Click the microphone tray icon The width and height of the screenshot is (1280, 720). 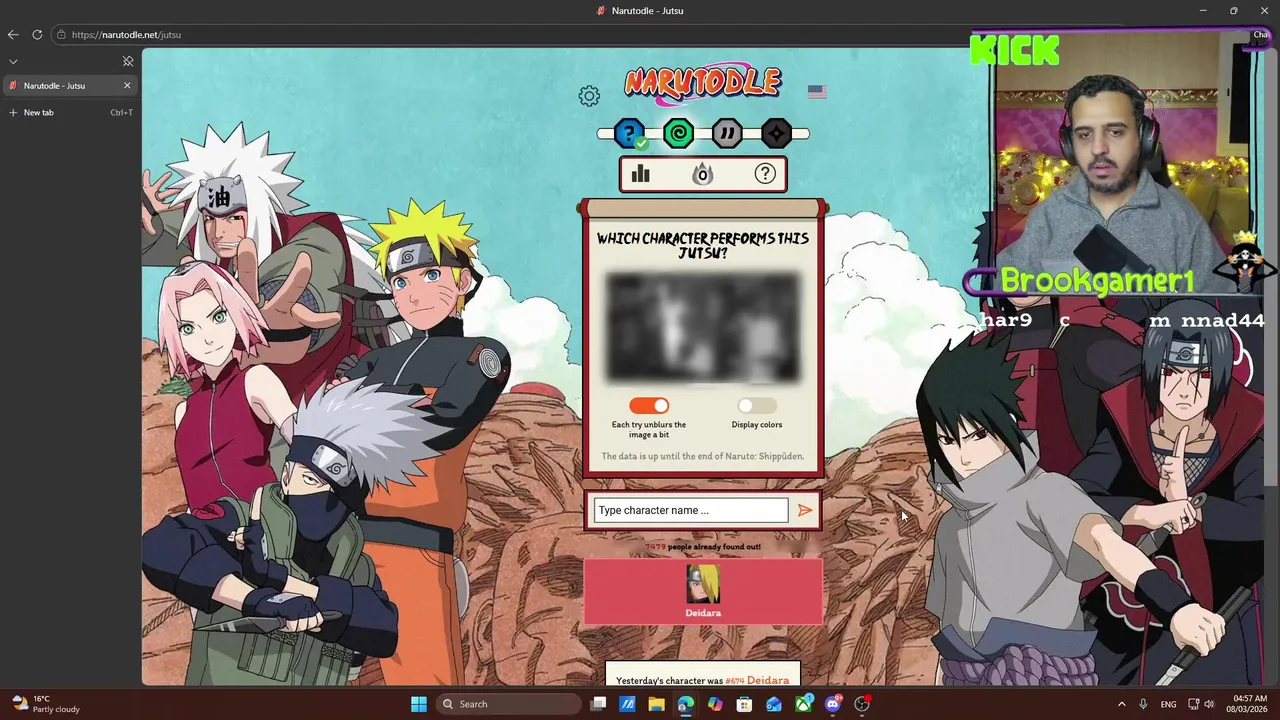tap(1143, 704)
